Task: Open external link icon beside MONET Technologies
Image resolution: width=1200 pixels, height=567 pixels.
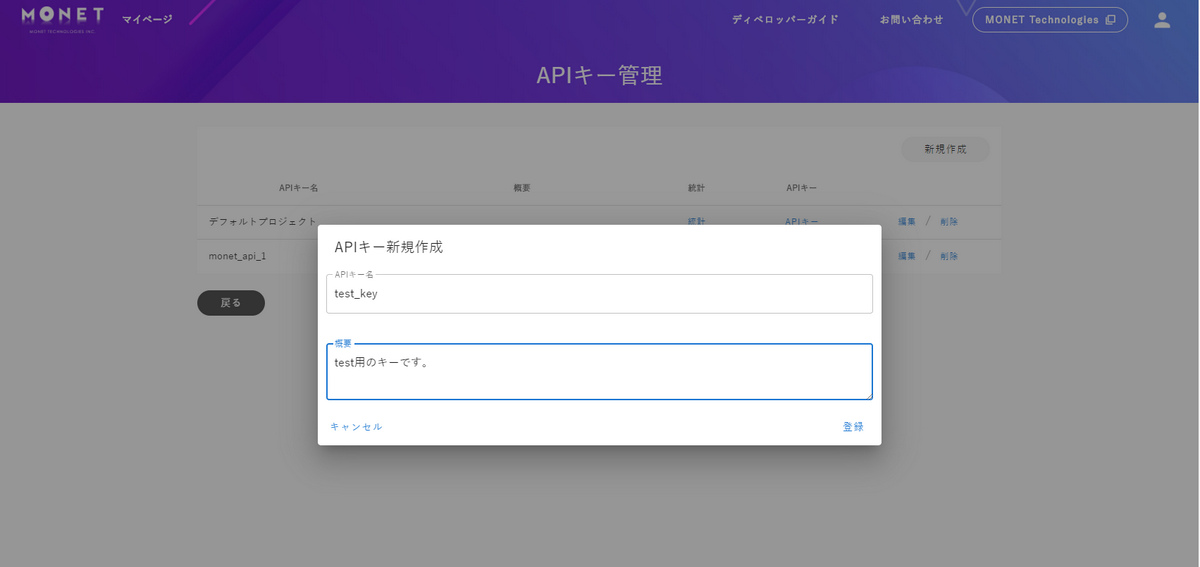Action: (x=1110, y=20)
